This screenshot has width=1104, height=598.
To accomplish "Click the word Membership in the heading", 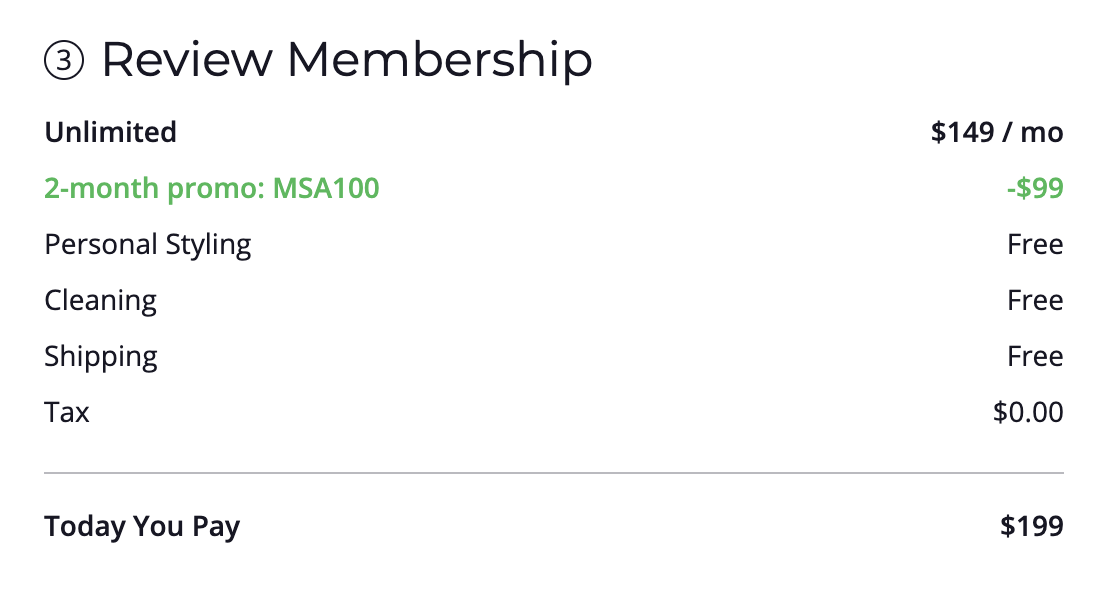I will point(439,60).
